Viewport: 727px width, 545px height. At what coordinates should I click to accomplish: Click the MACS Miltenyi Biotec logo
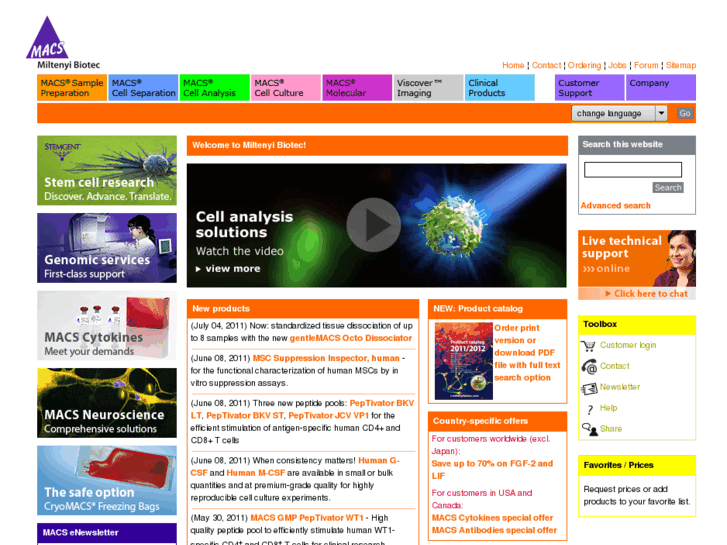pyautogui.click(x=63, y=43)
